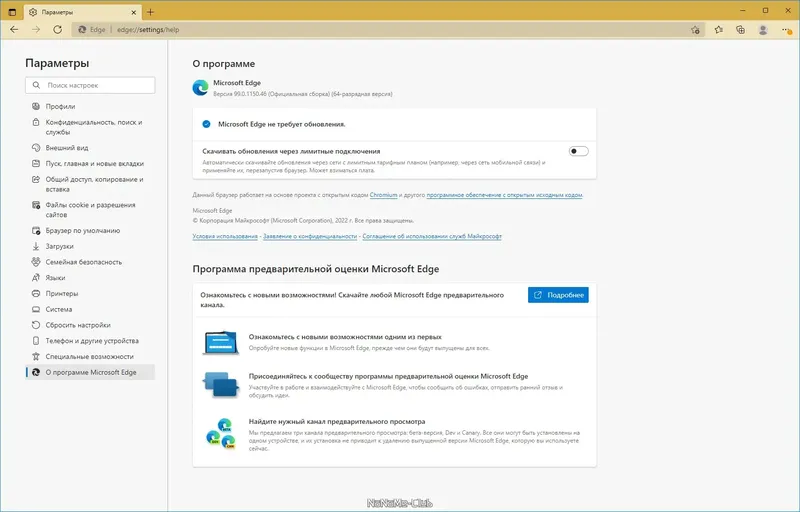Click the blue update status checkmark
This screenshot has height=512, width=800.
click(x=206, y=124)
